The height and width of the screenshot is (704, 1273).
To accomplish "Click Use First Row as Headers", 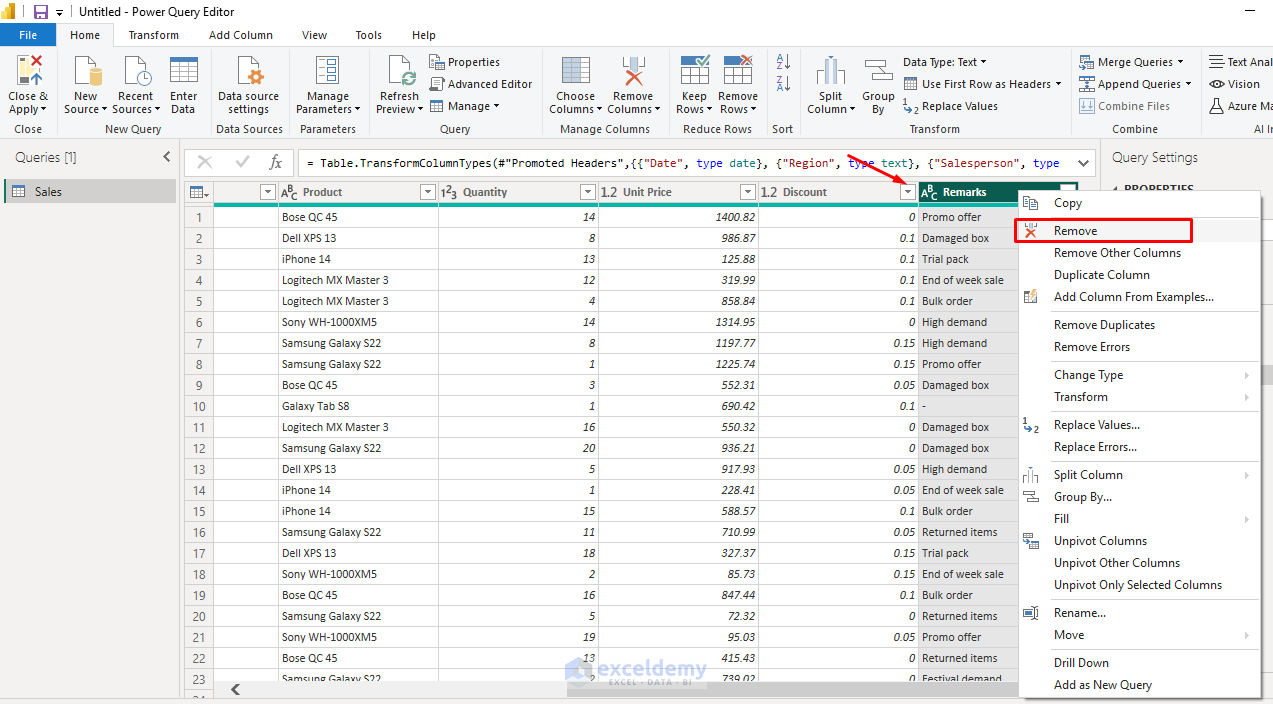I will tap(985, 84).
